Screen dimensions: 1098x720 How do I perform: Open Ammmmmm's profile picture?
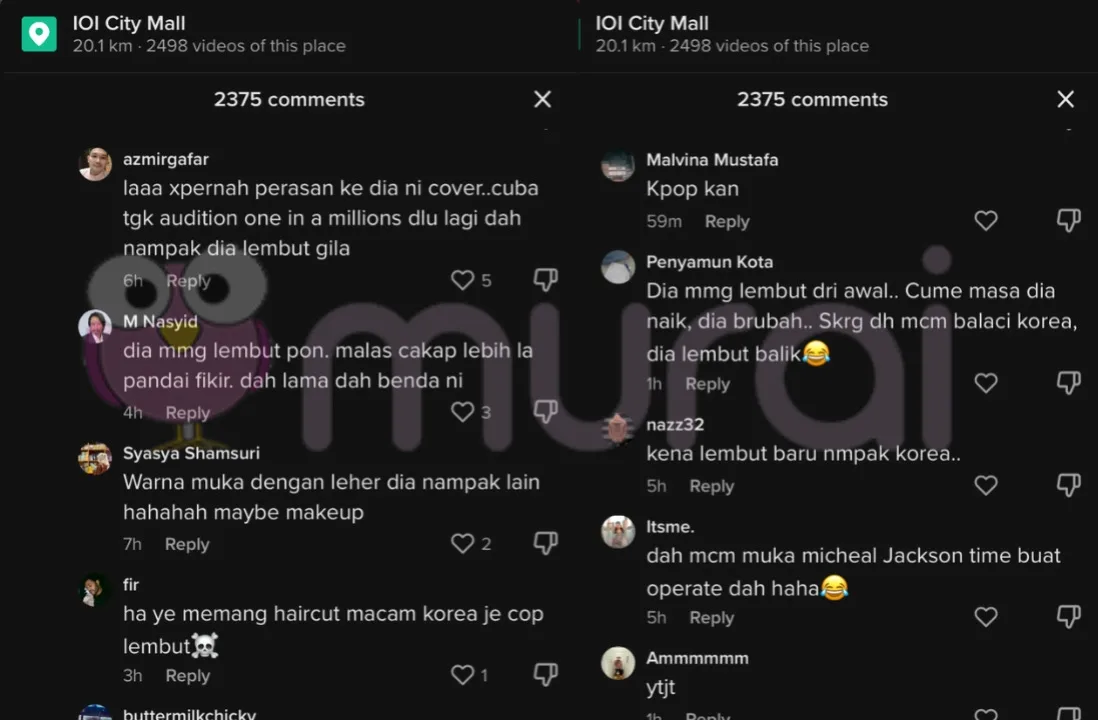[618, 663]
